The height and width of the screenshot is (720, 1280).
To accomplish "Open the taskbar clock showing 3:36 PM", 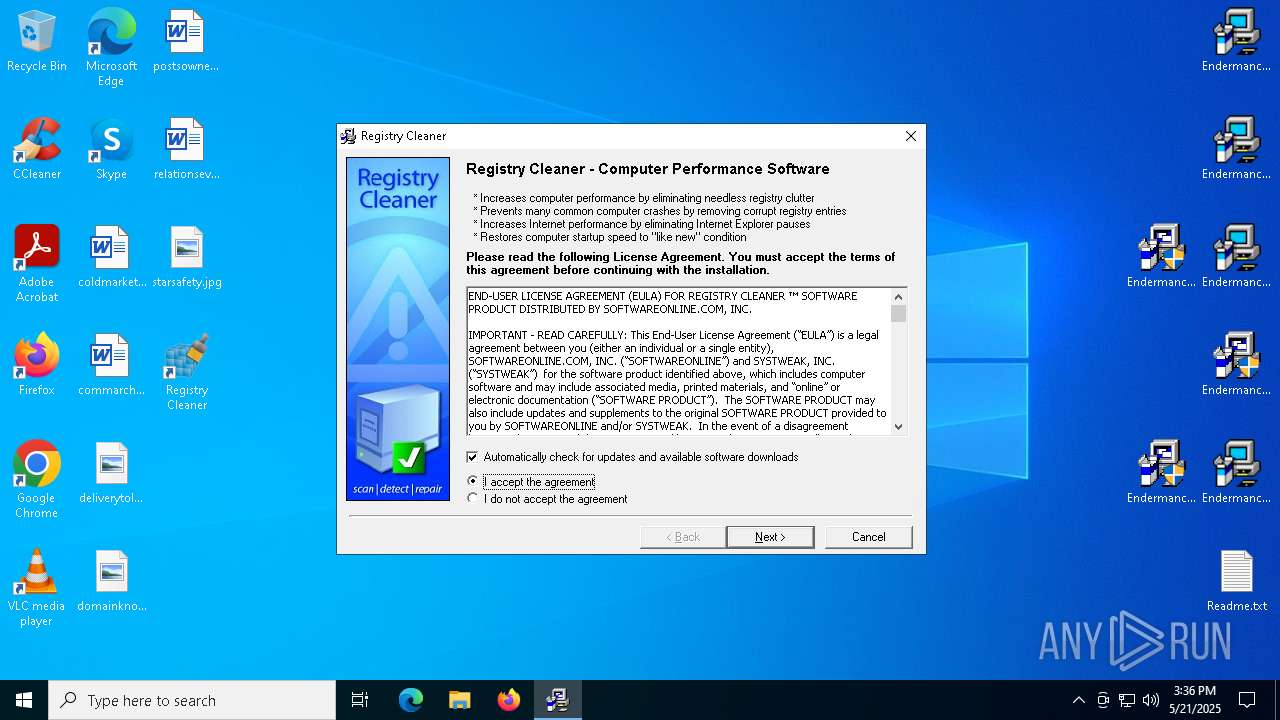I will pos(1194,700).
